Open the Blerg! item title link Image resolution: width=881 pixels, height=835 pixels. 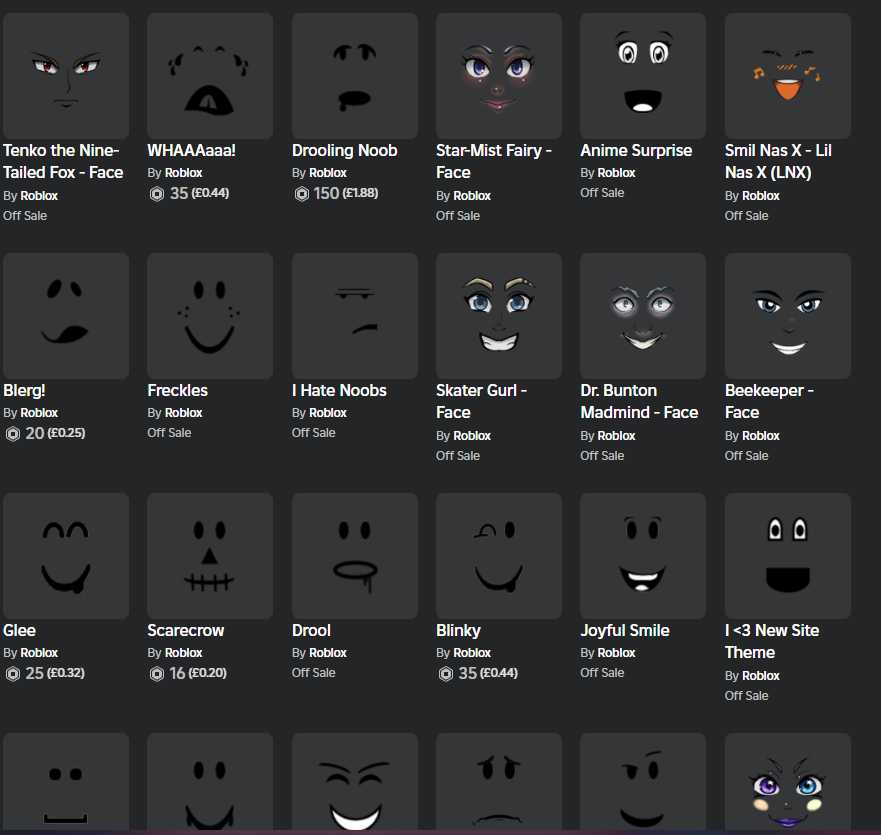pyautogui.click(x=24, y=391)
